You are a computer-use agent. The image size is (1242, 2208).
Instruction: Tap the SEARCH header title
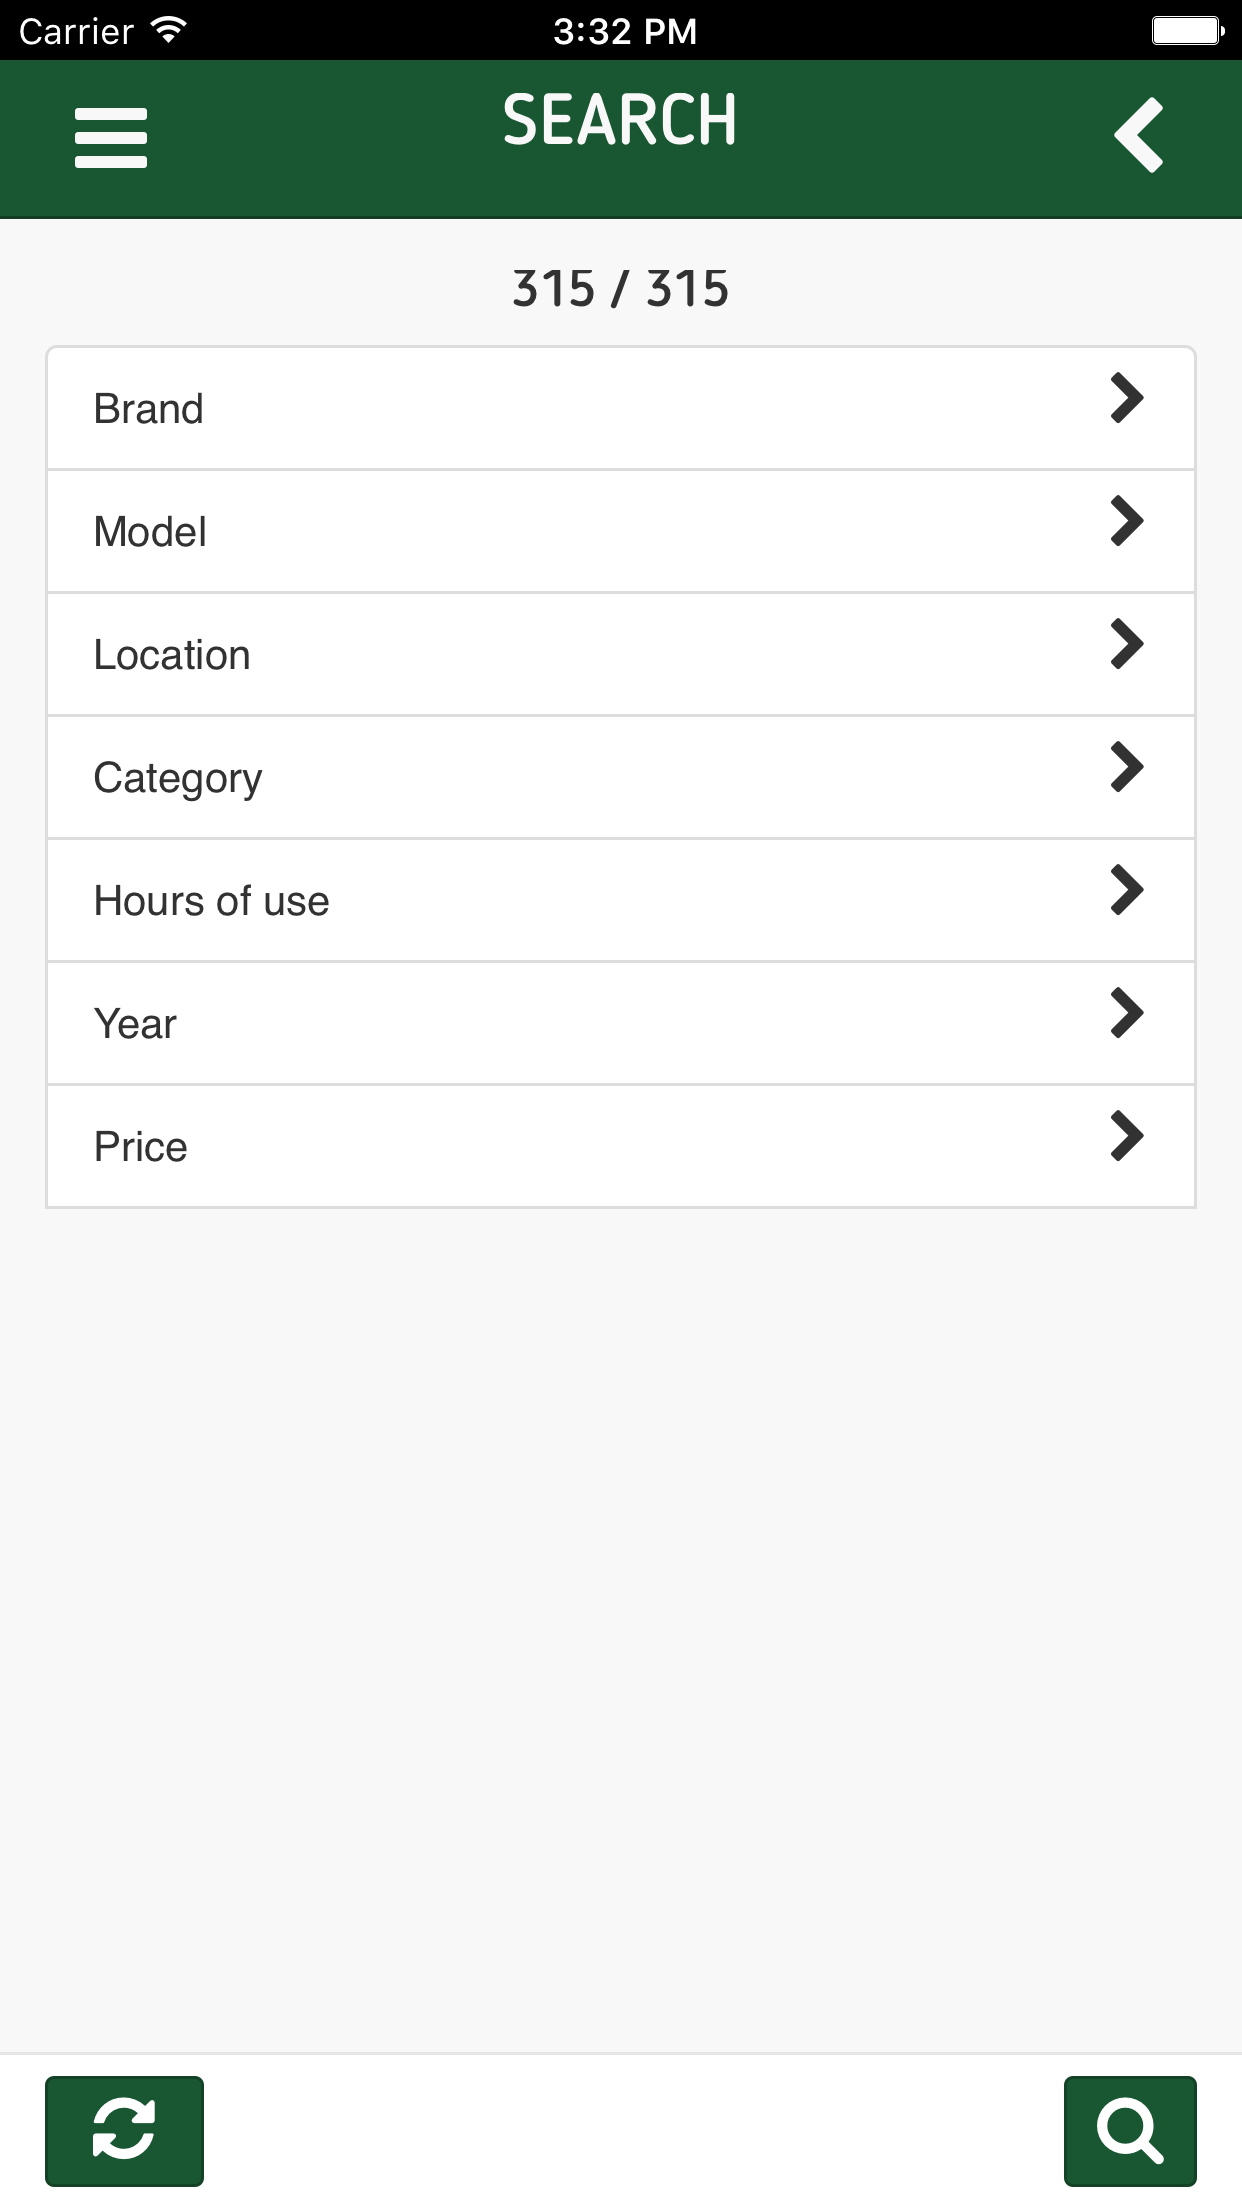[620, 121]
